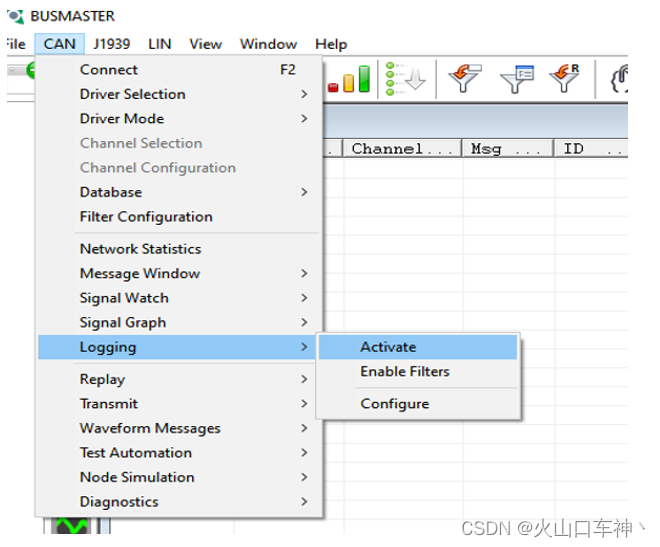Click the Msg column header
660x547 pixels.
(507, 149)
